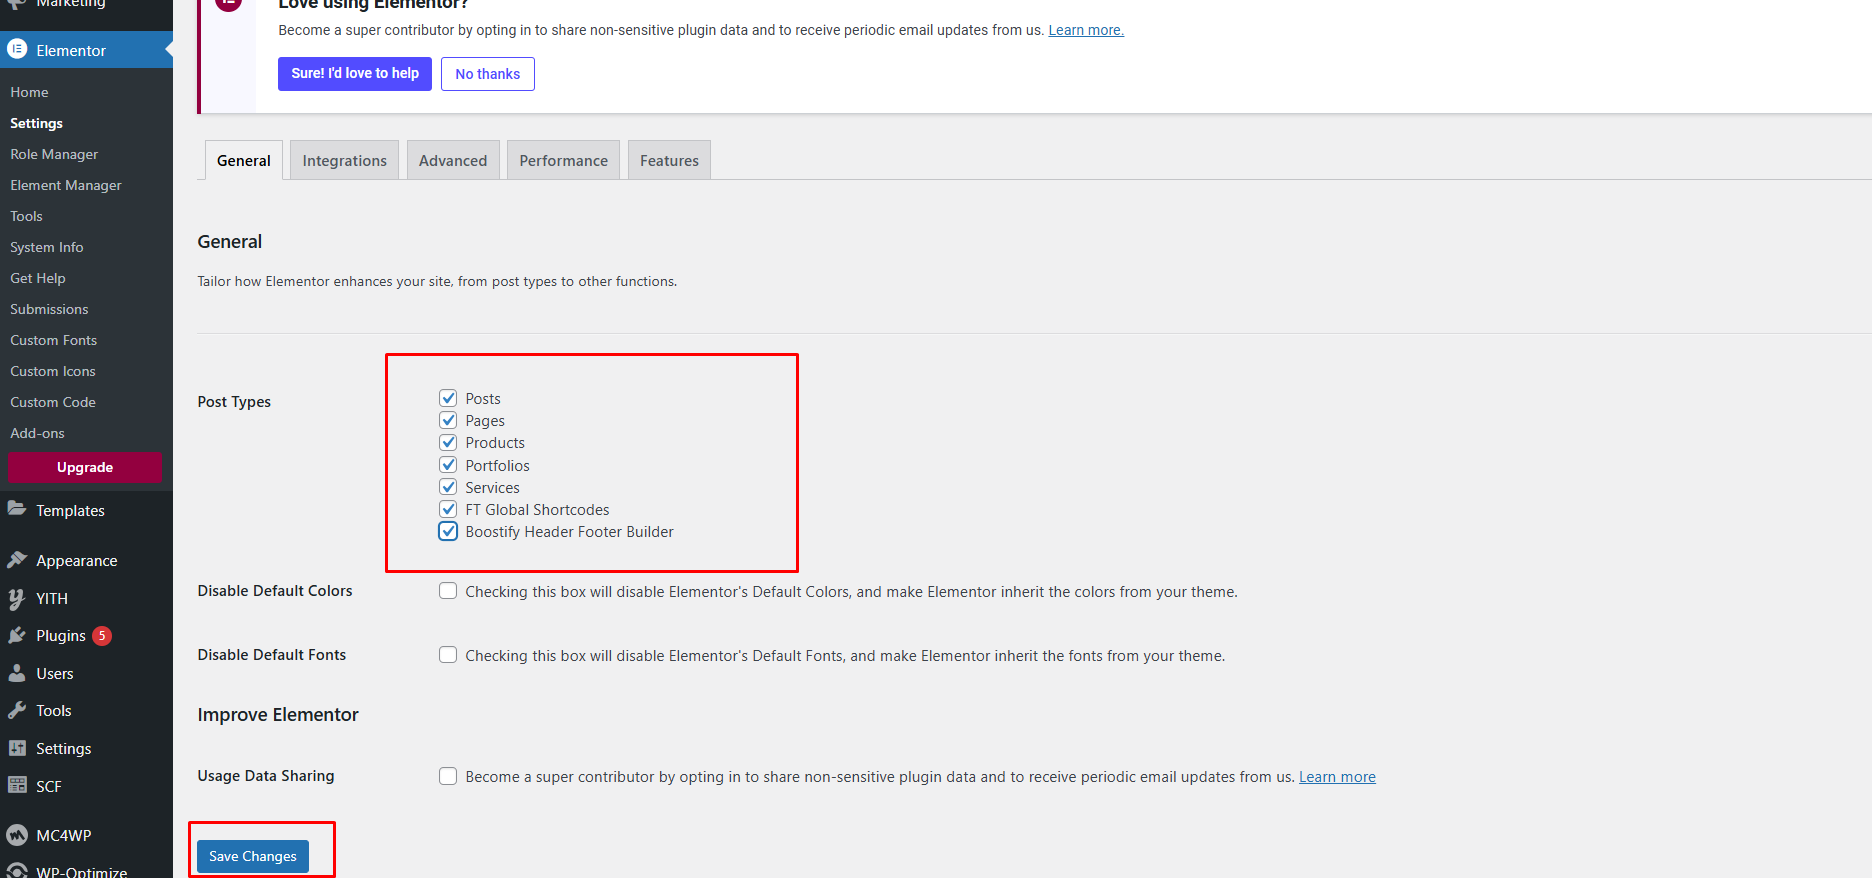The width and height of the screenshot is (1872, 878).
Task: Uncheck Boostify Header Footer Builder checkbox
Action: (448, 531)
